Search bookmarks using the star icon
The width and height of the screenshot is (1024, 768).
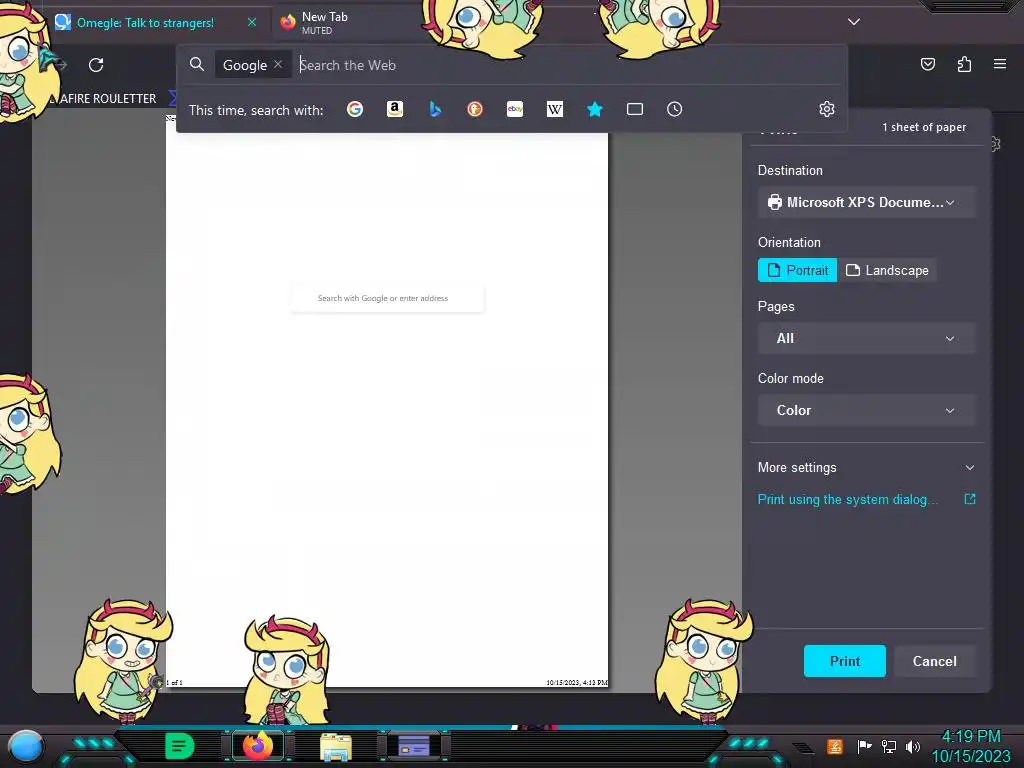[x=594, y=109]
